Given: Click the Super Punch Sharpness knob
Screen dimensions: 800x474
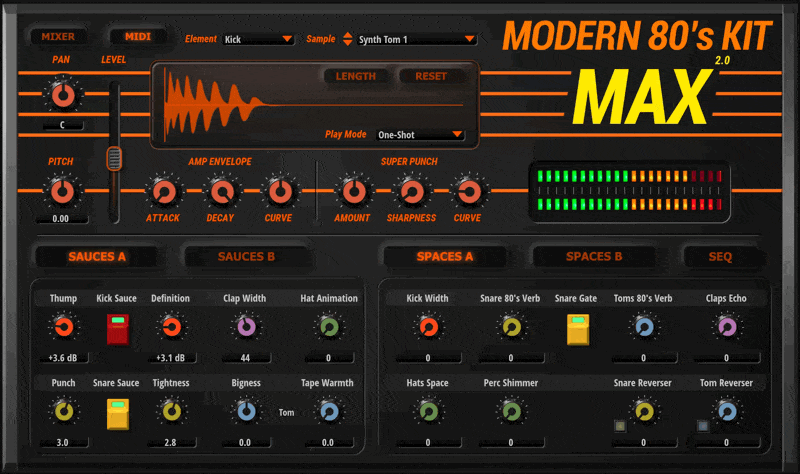Looking at the screenshot, I should [409, 190].
